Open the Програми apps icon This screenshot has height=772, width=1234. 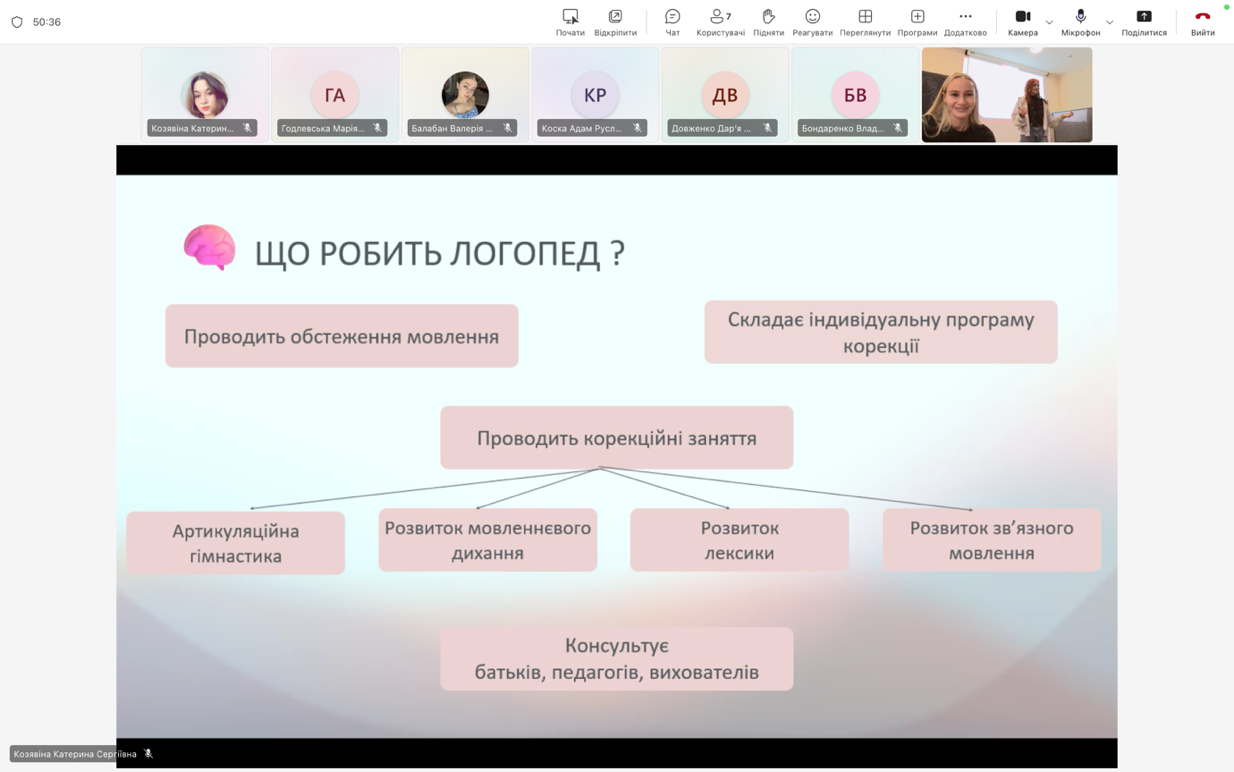click(x=917, y=21)
